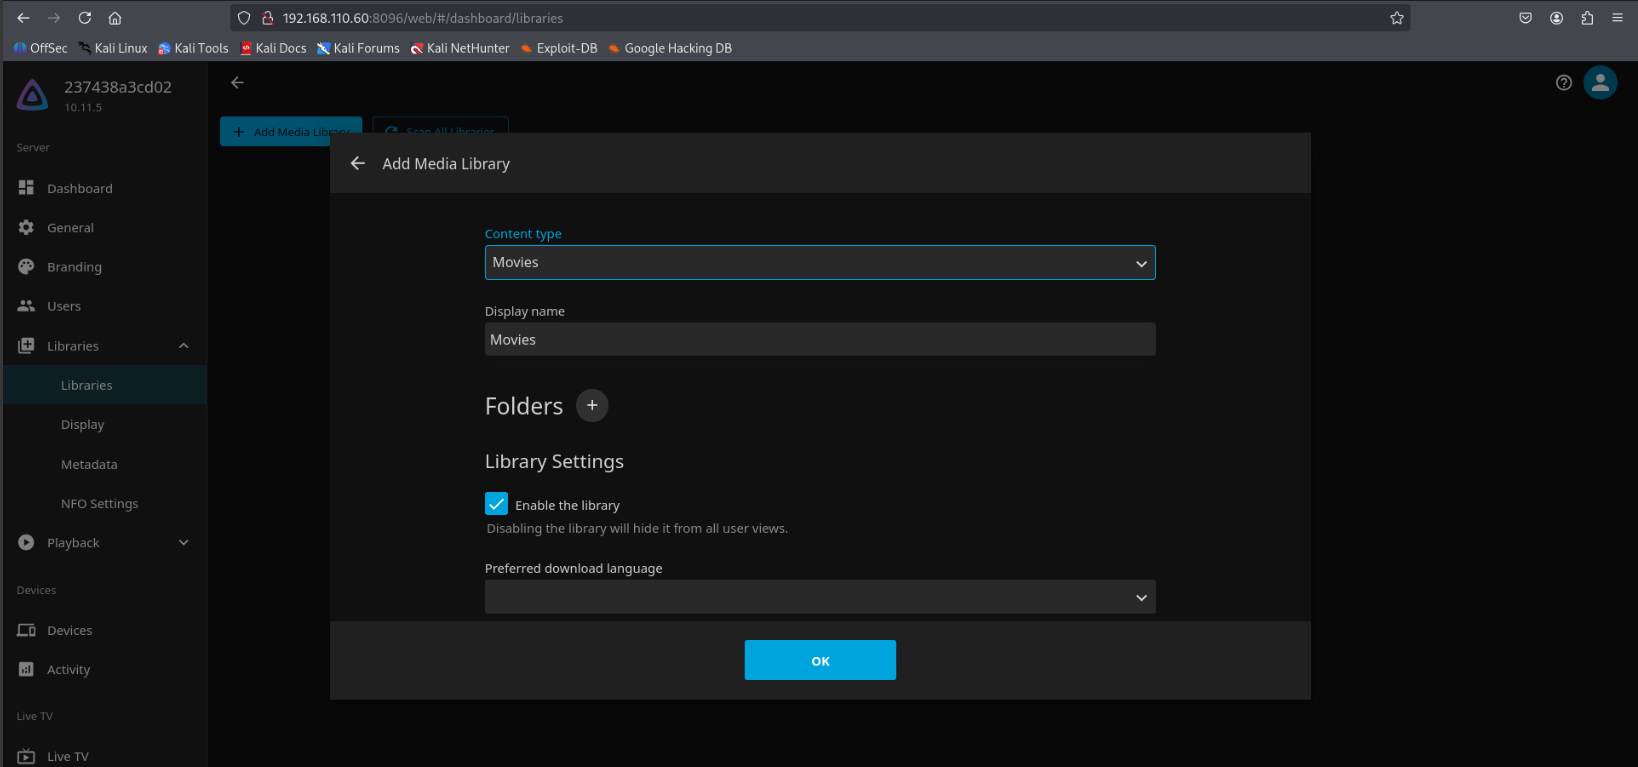Click the help question mark icon

1564,83
